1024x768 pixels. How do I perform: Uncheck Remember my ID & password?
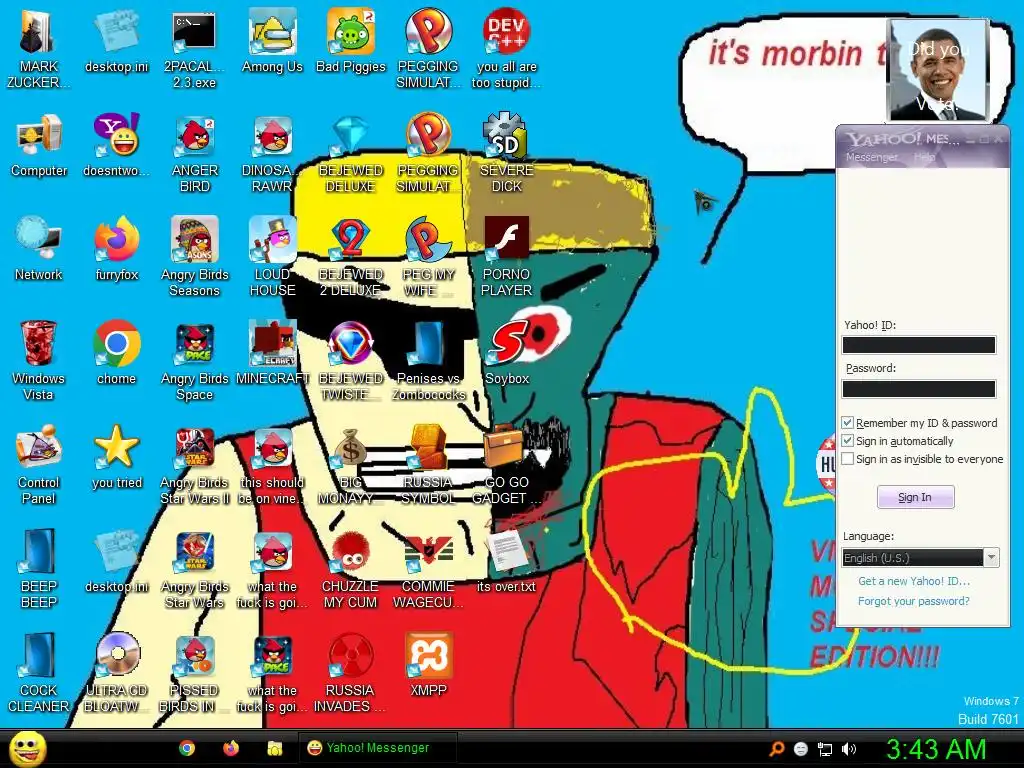pos(848,423)
